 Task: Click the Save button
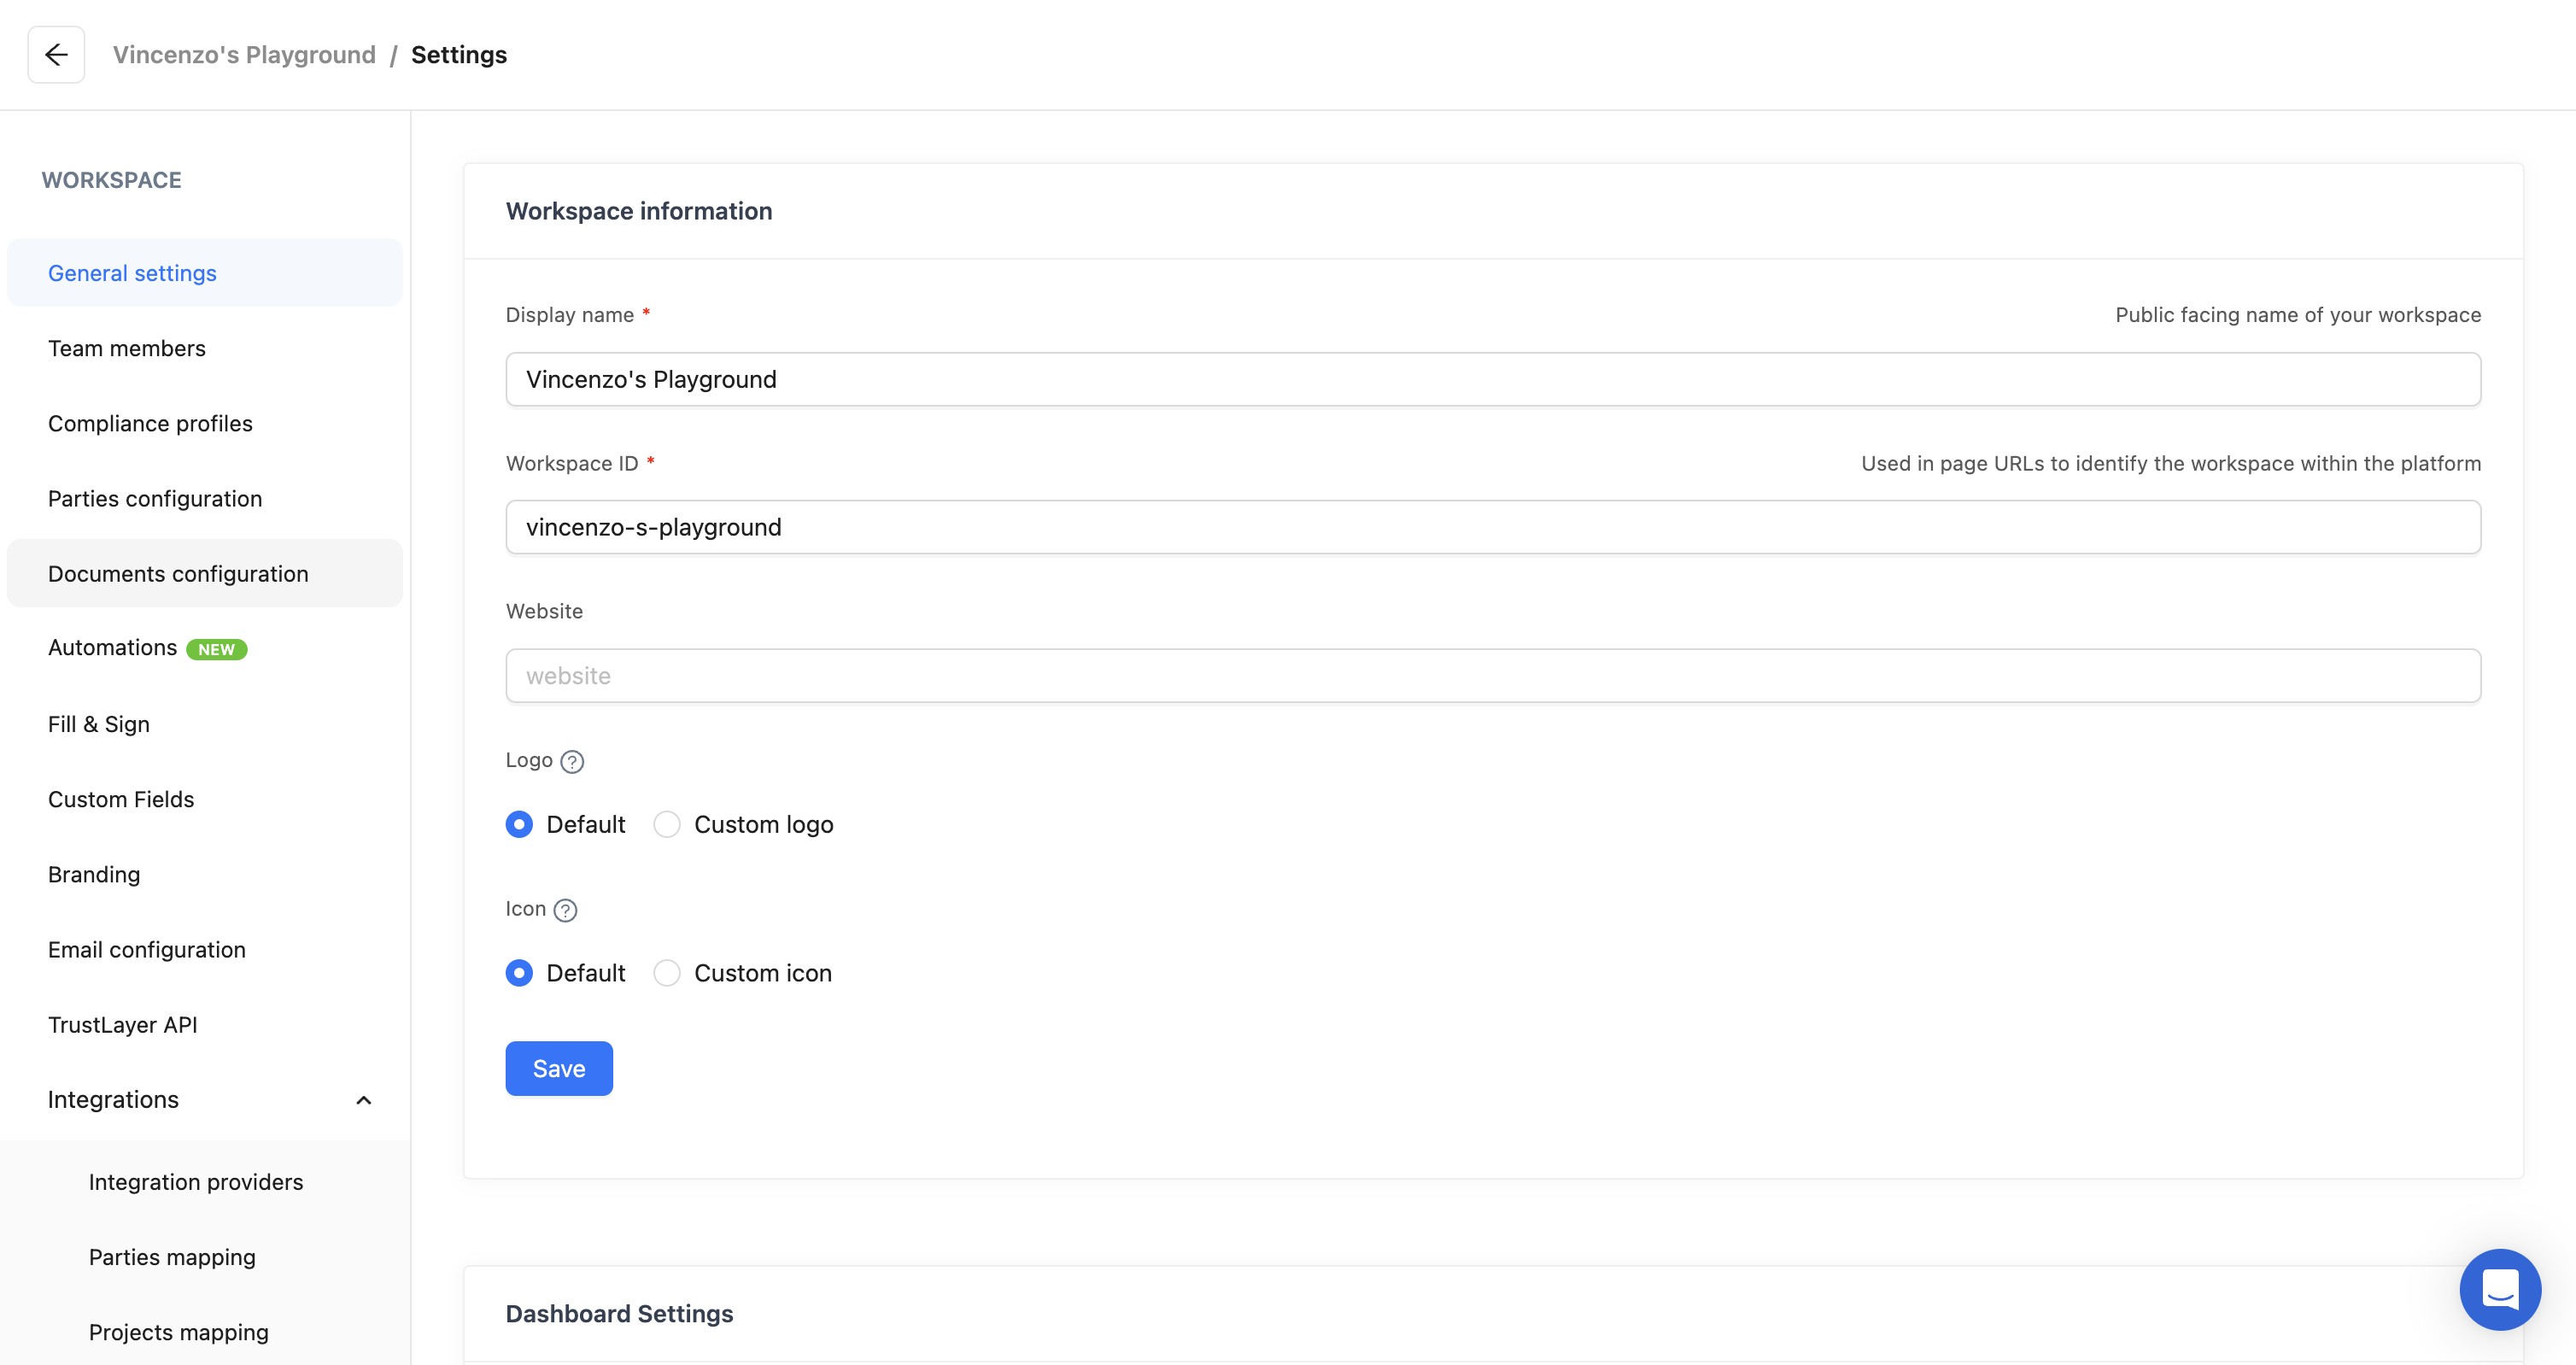[x=559, y=1068]
